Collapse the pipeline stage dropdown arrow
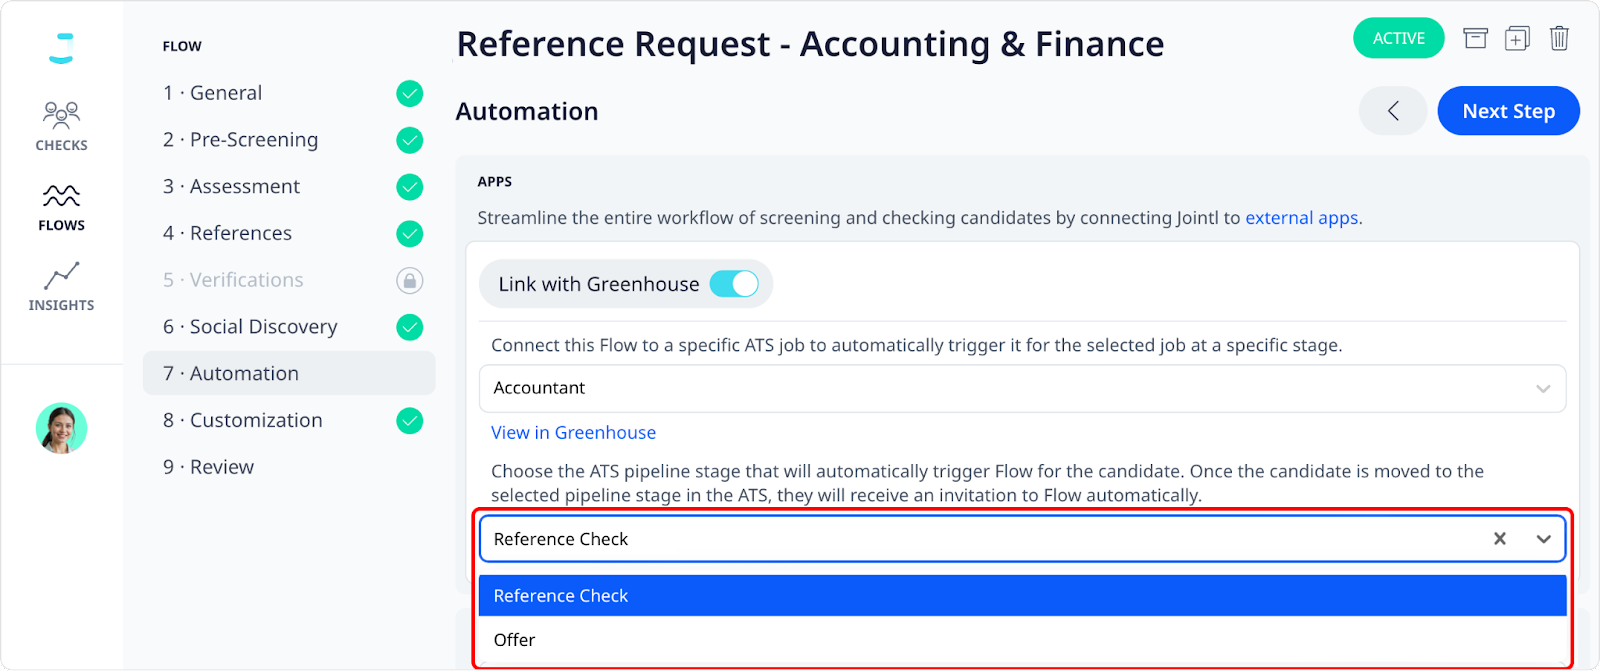 point(1543,539)
